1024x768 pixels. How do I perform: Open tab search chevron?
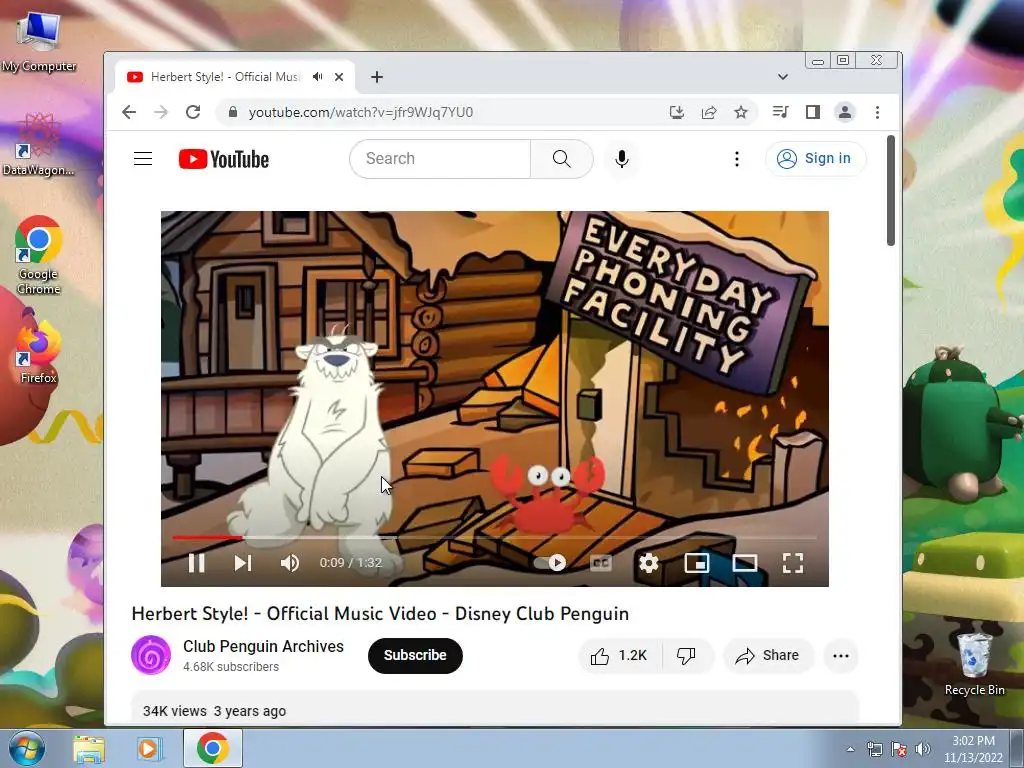(782, 77)
